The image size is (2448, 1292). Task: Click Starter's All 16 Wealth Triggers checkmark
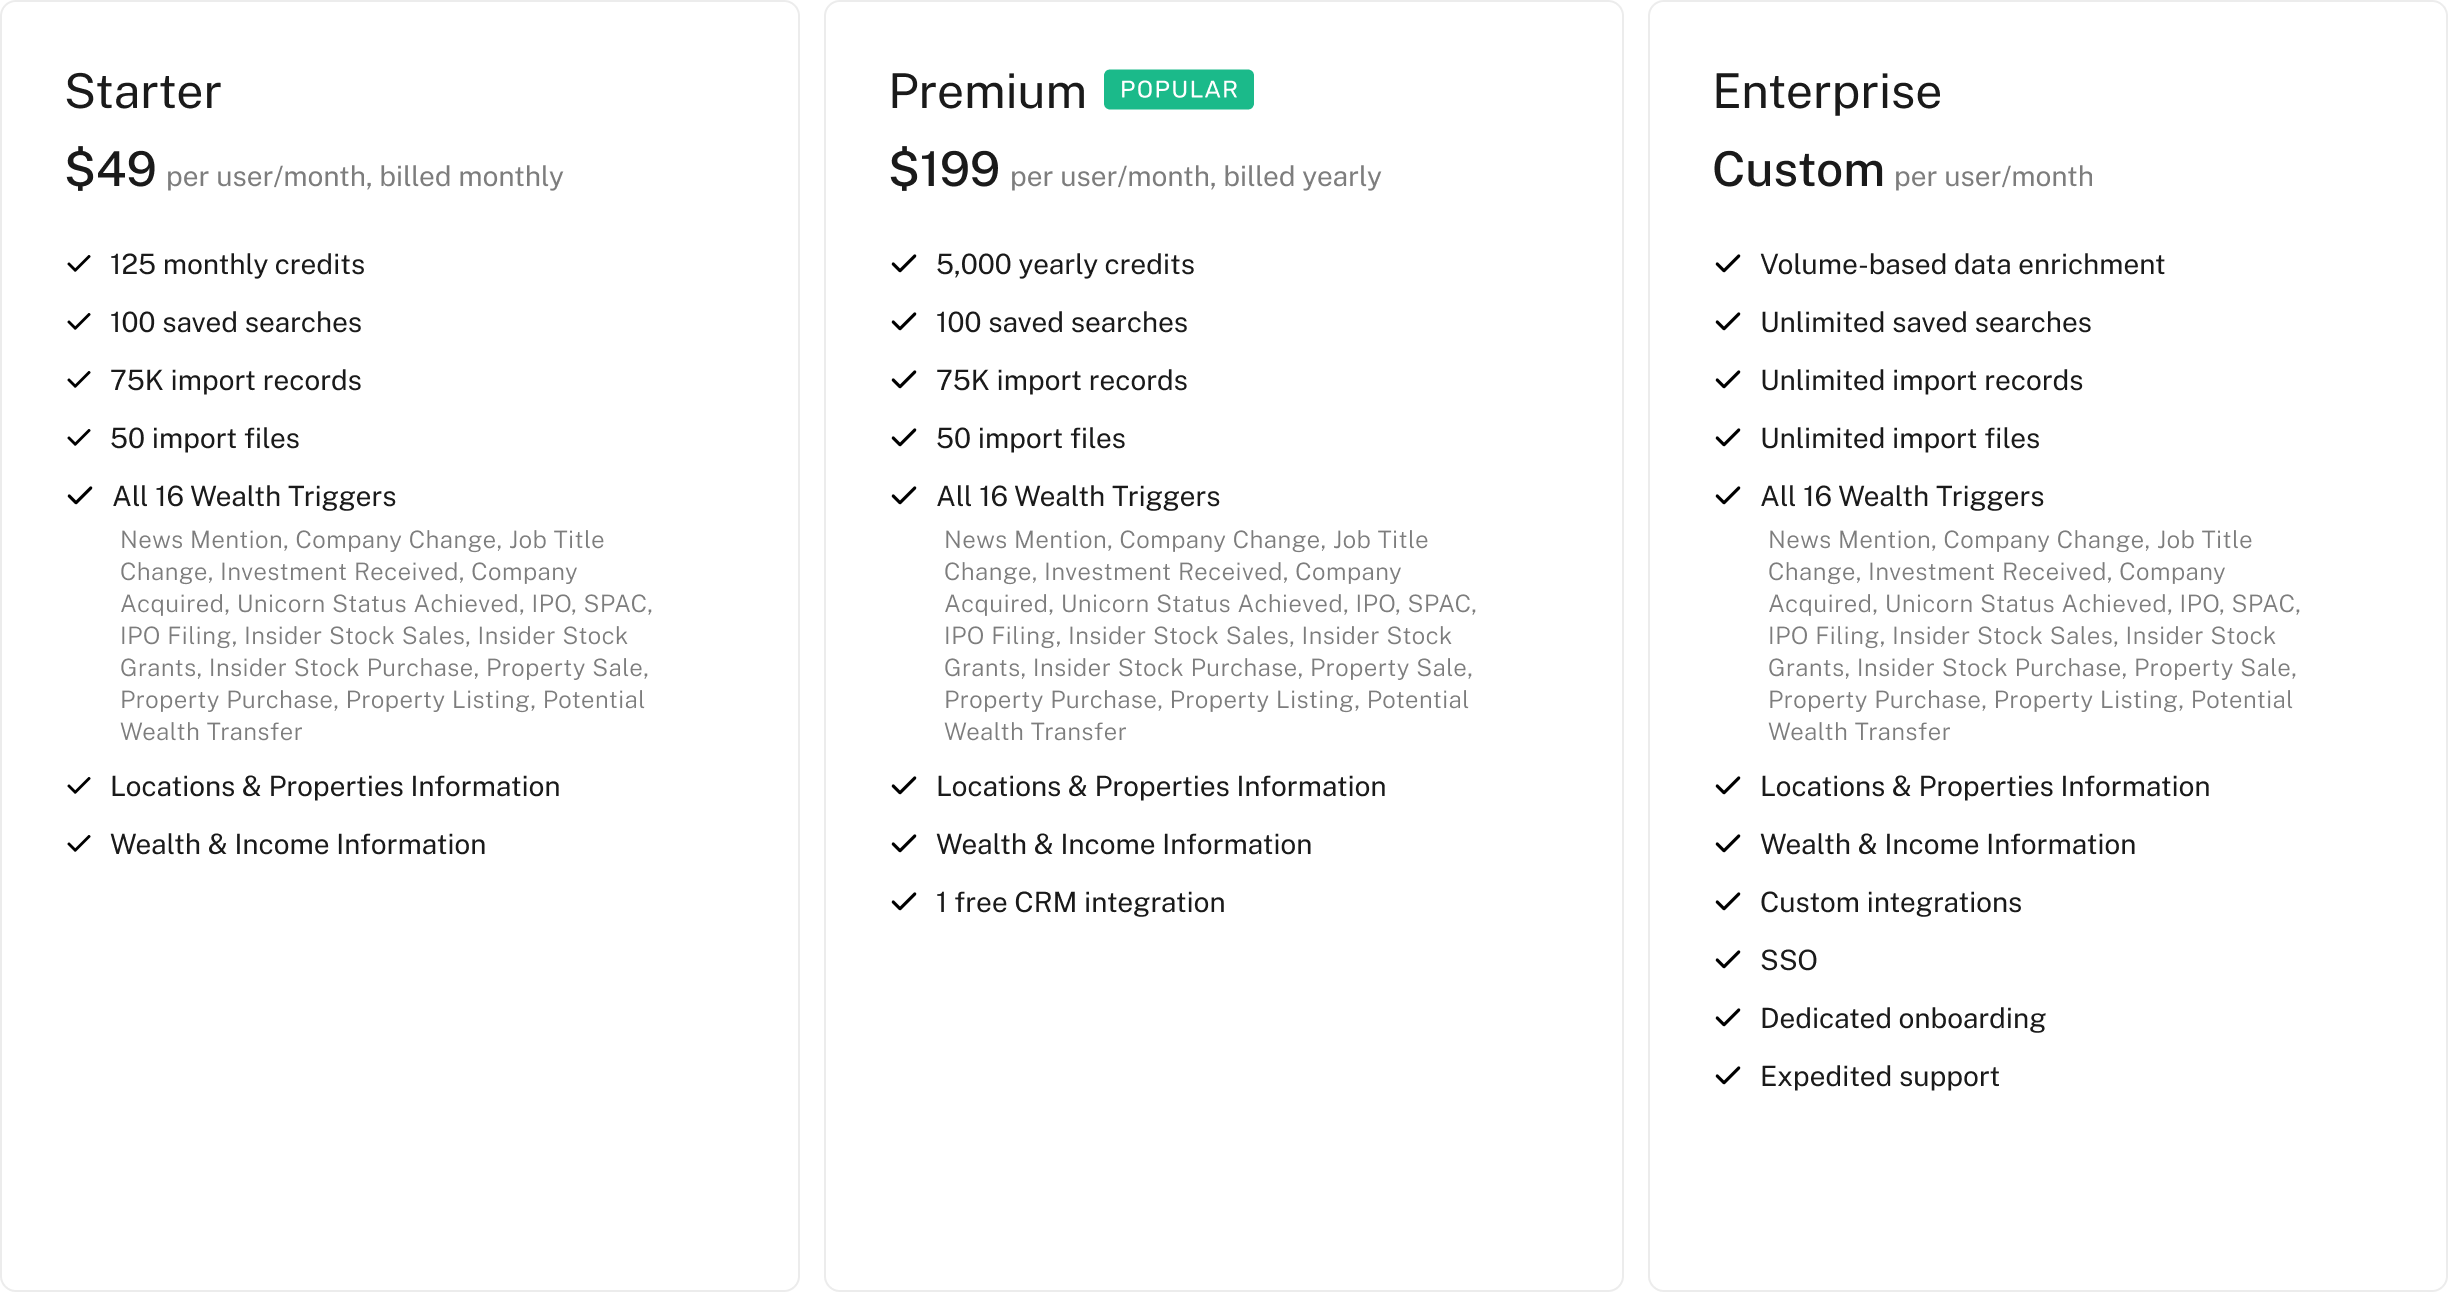point(79,496)
